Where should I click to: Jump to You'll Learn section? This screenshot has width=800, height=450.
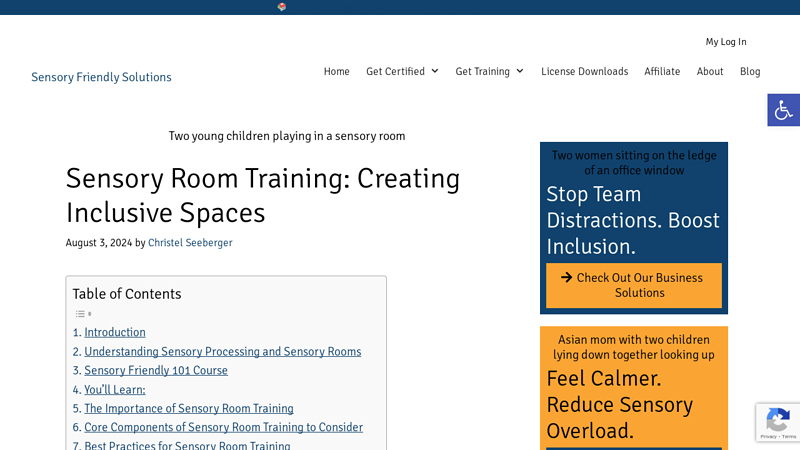(115, 390)
